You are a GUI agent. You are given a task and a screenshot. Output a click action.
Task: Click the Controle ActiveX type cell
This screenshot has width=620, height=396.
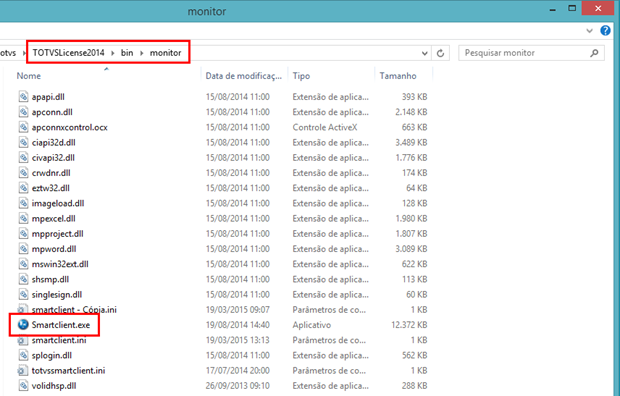coord(325,127)
